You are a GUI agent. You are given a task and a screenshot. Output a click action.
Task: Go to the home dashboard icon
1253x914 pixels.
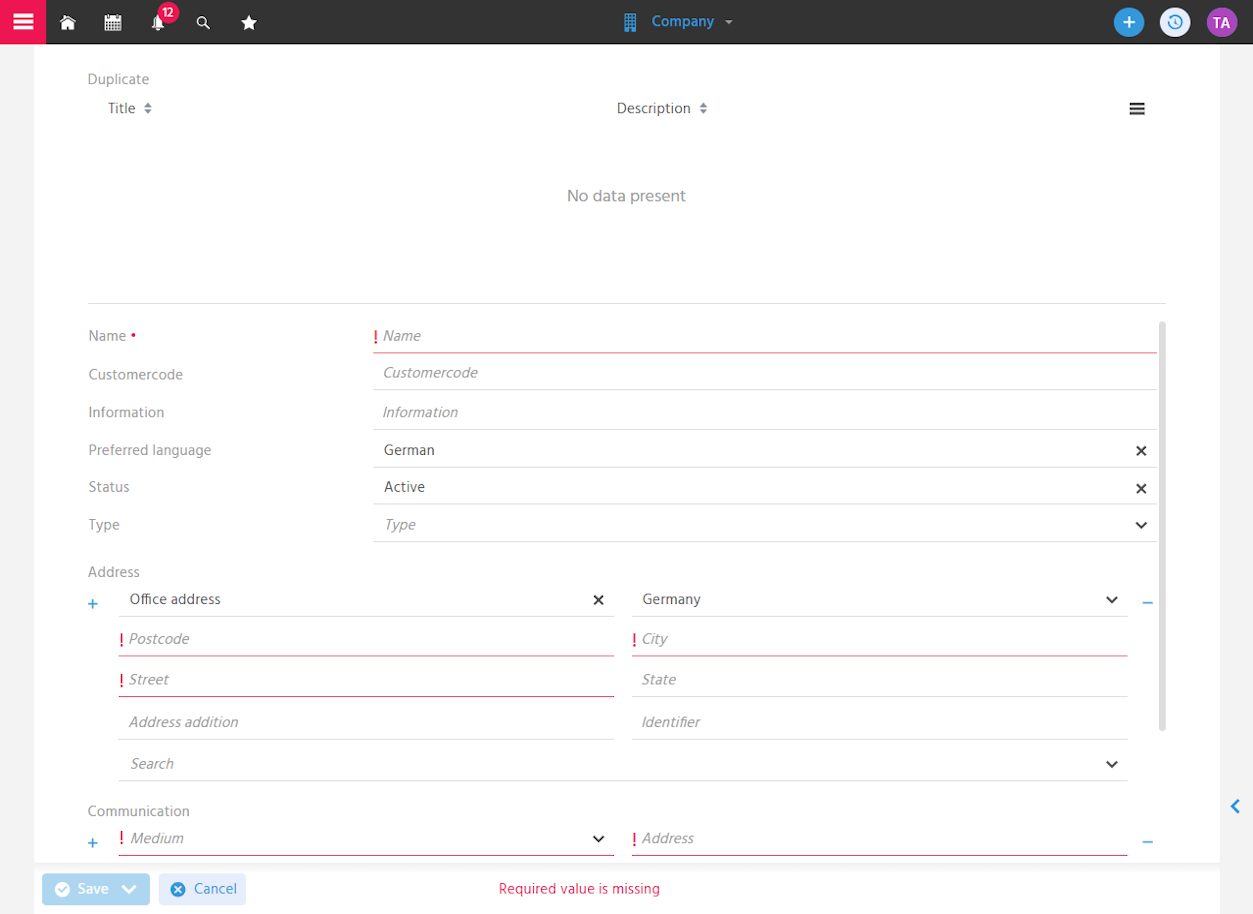(68, 22)
